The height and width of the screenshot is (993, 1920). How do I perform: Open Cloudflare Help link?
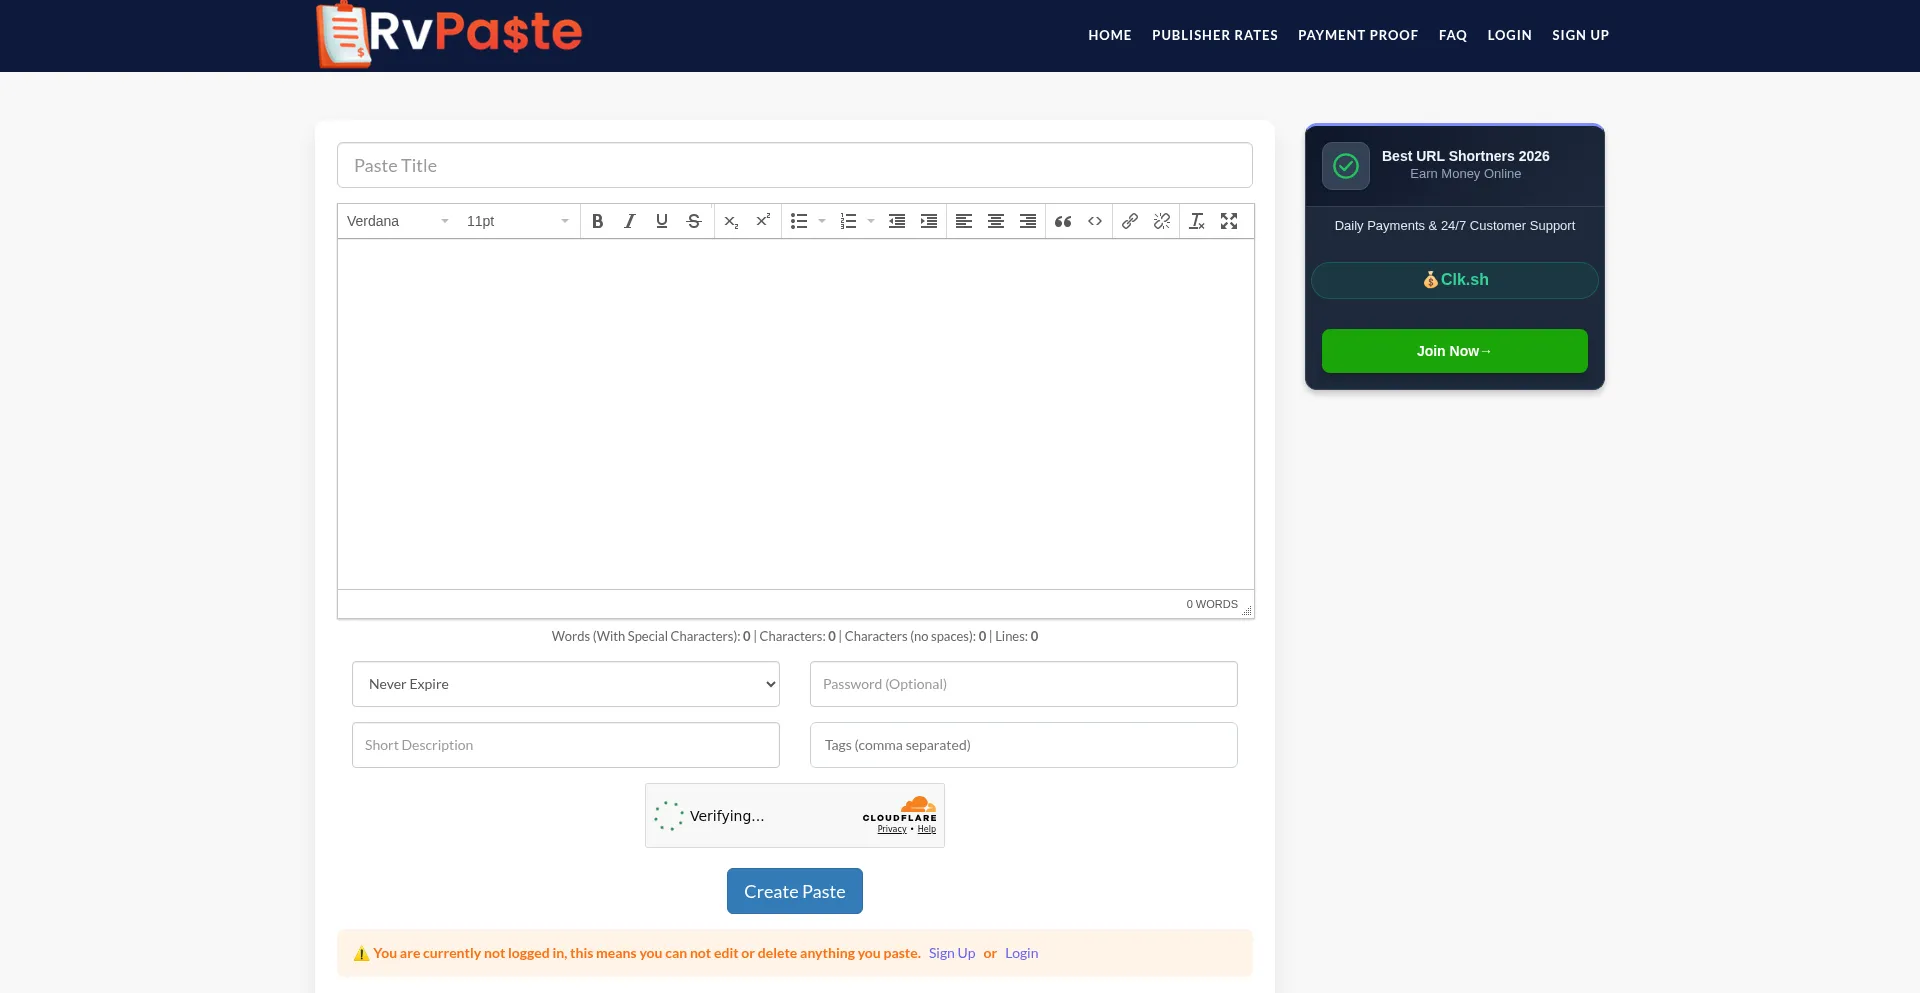(927, 829)
